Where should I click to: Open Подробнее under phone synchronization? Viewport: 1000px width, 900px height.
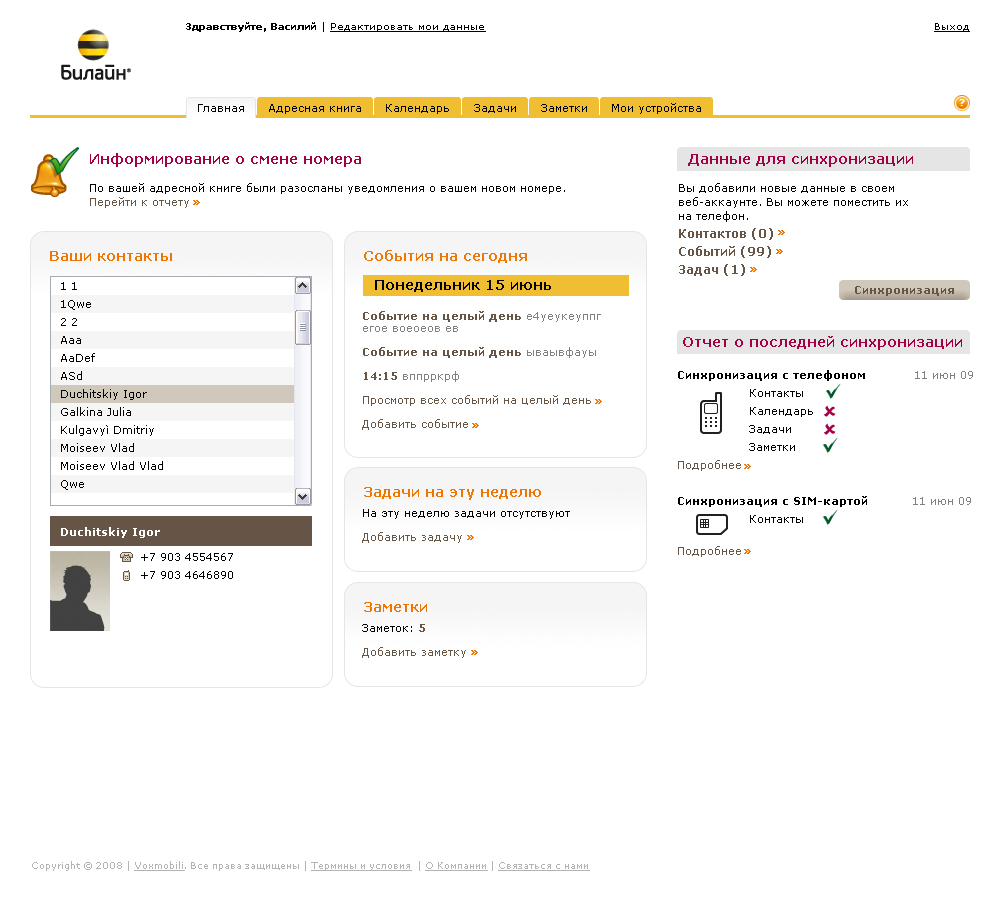[714, 466]
